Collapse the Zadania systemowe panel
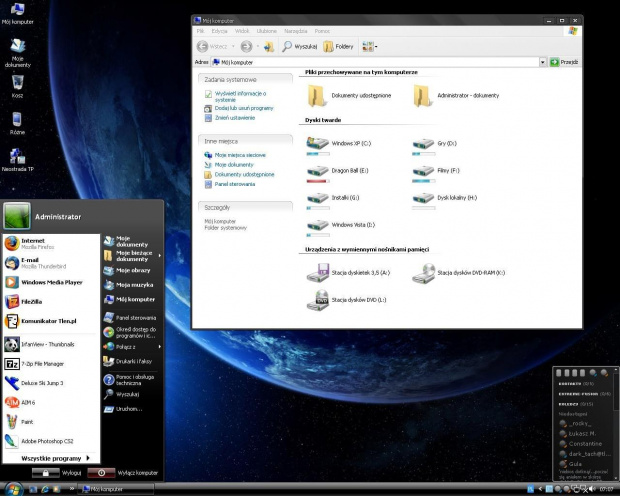Screen dimensions: 620x496 245,80
